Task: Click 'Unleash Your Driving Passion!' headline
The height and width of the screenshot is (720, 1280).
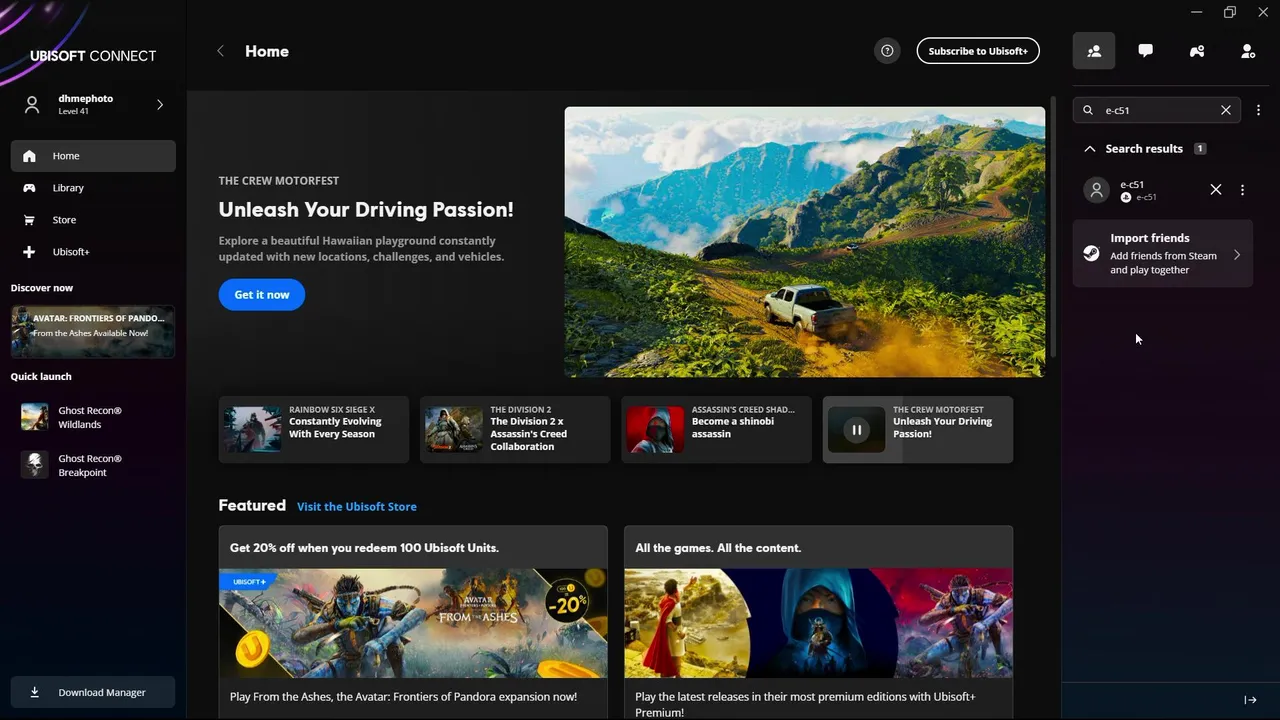Action: click(x=366, y=210)
